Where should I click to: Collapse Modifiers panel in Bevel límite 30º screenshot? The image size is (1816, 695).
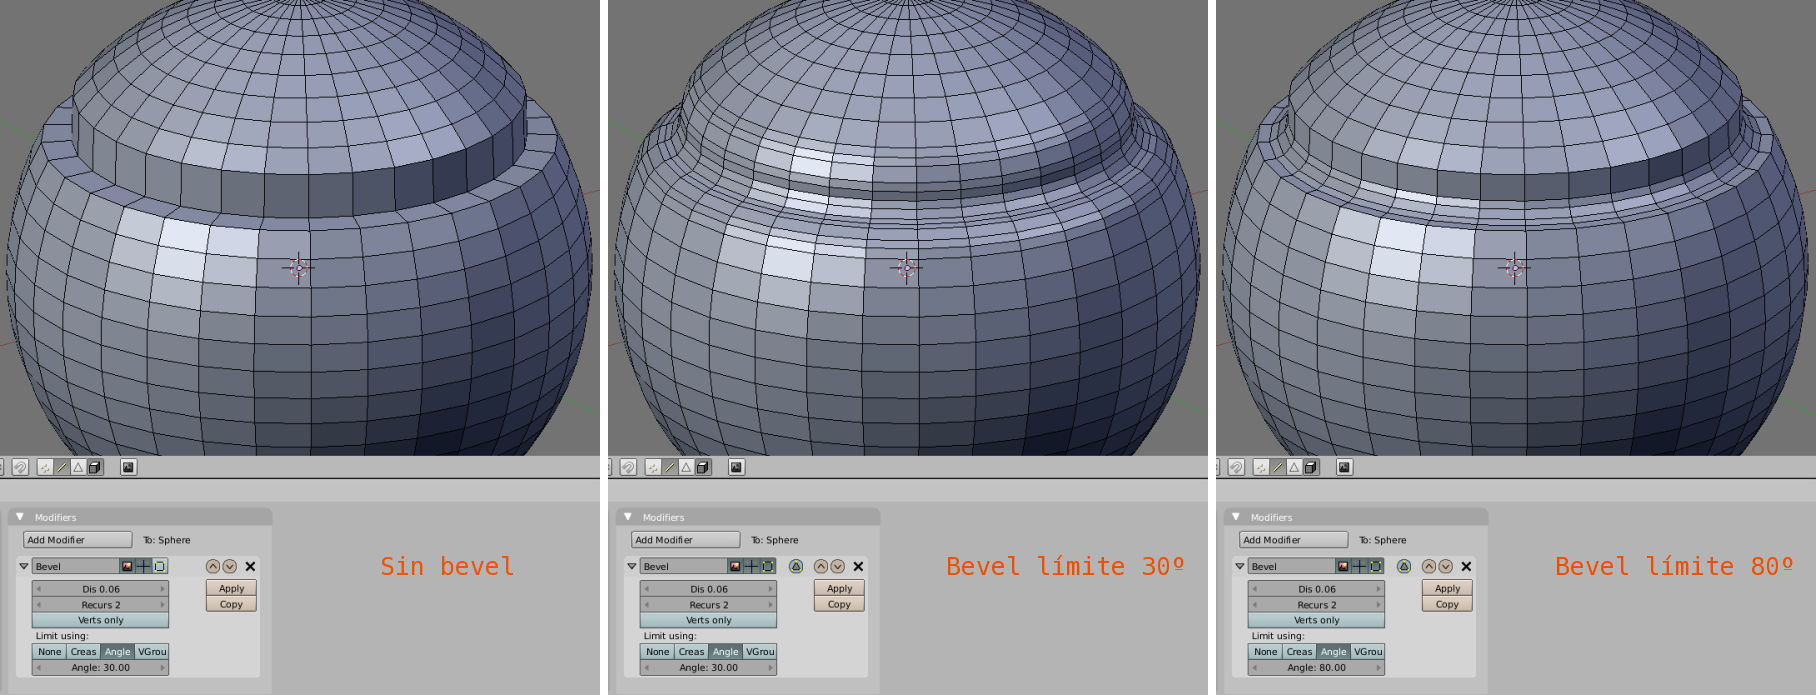coord(628,517)
